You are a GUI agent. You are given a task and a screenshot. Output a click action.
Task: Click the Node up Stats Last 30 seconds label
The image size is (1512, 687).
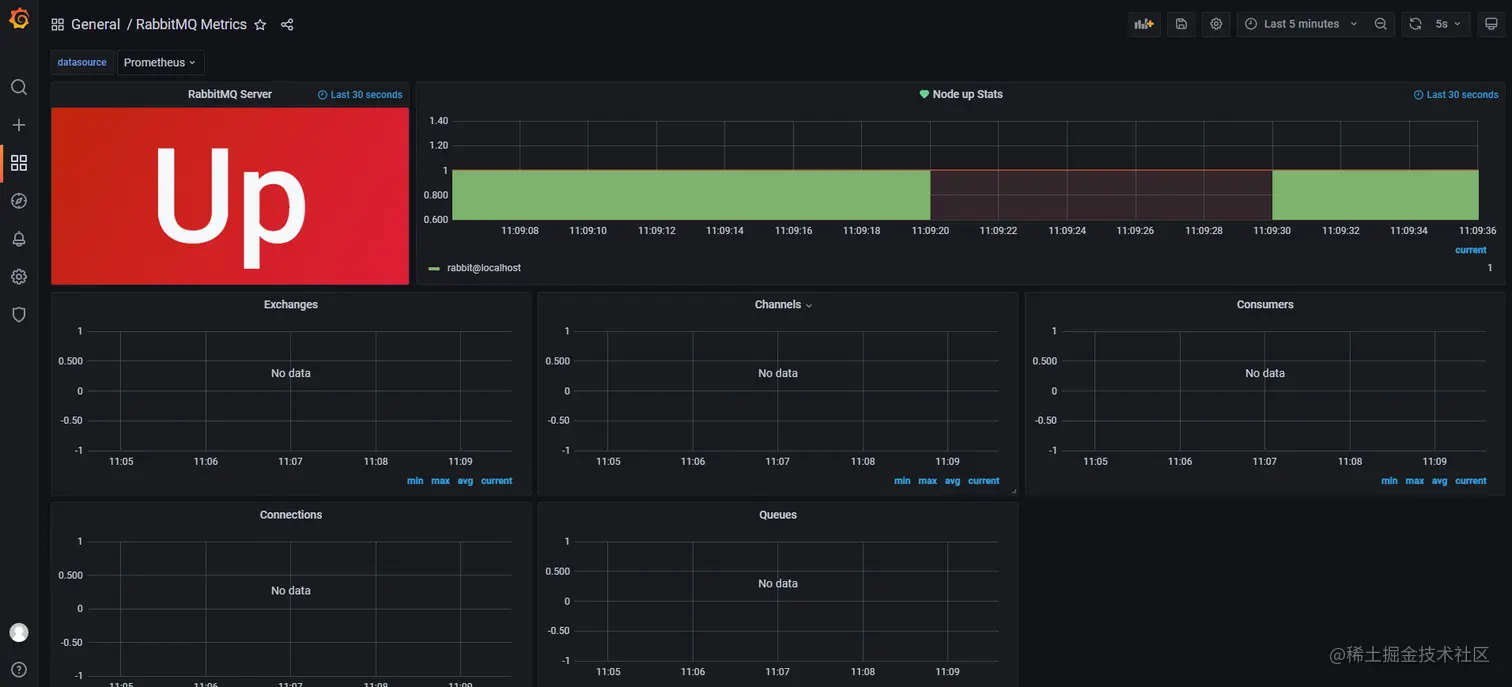pos(1456,95)
